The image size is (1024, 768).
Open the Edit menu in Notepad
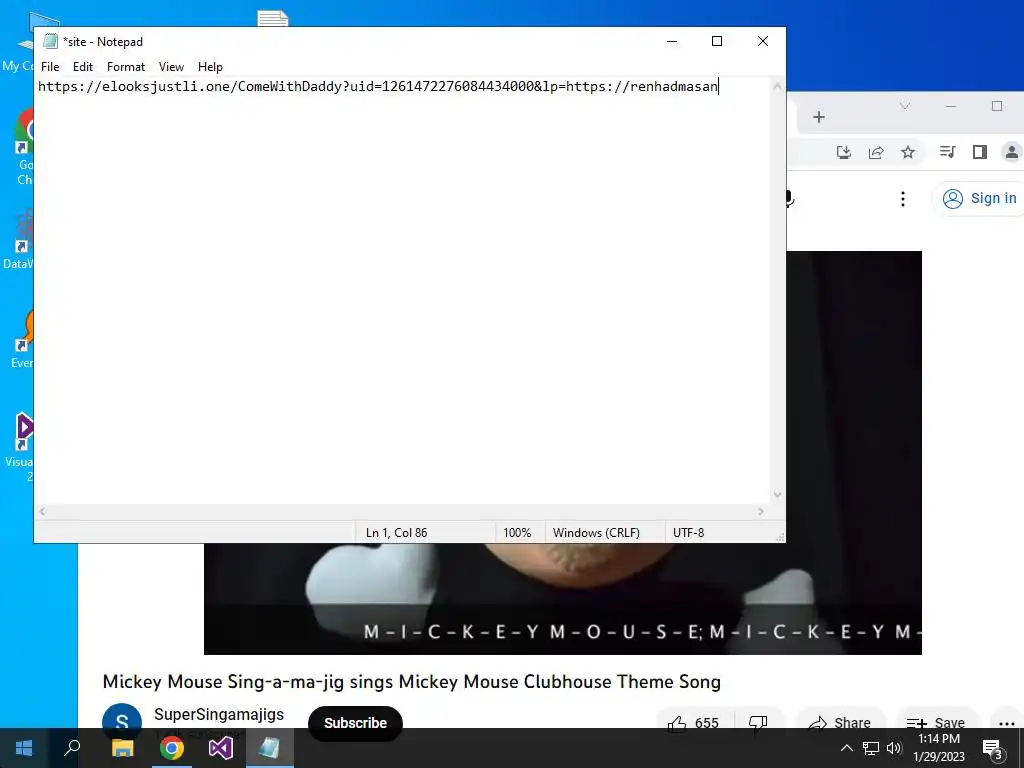click(x=82, y=67)
